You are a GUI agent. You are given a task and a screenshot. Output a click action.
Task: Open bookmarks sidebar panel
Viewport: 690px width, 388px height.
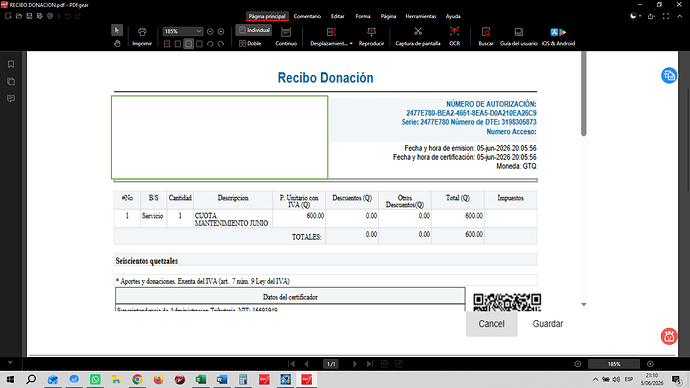11,64
